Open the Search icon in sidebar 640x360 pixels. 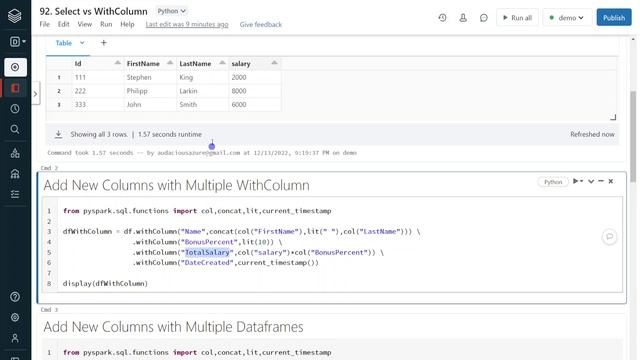pyautogui.click(x=15, y=129)
